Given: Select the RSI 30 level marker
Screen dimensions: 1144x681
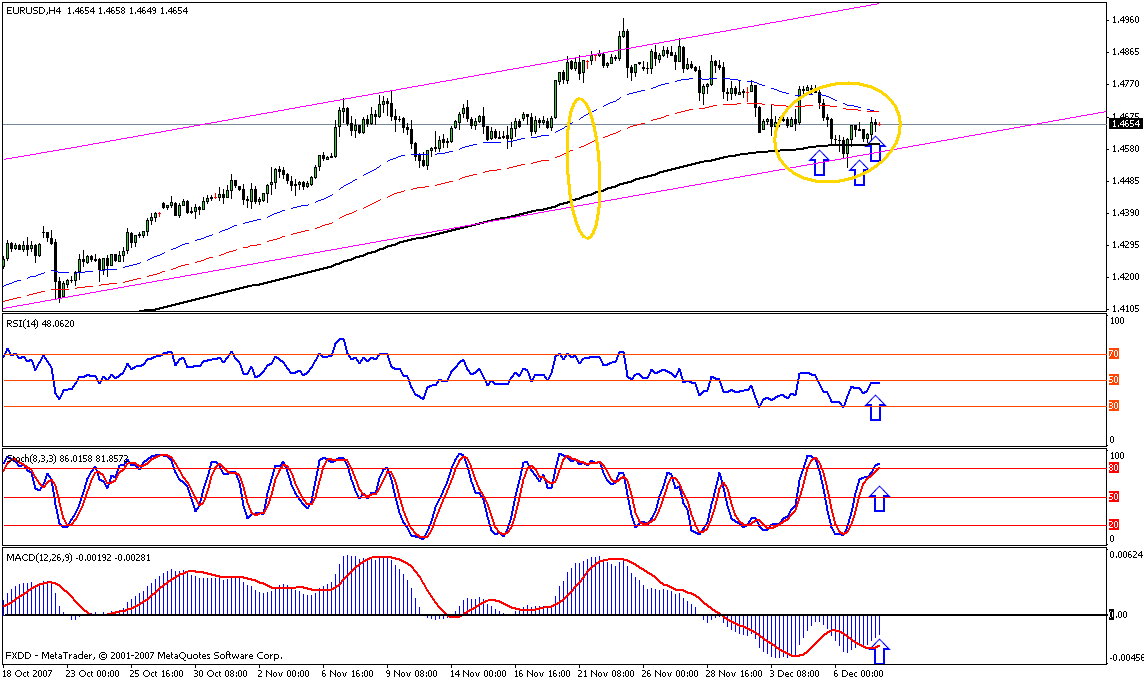Looking at the screenshot, I should [1113, 406].
